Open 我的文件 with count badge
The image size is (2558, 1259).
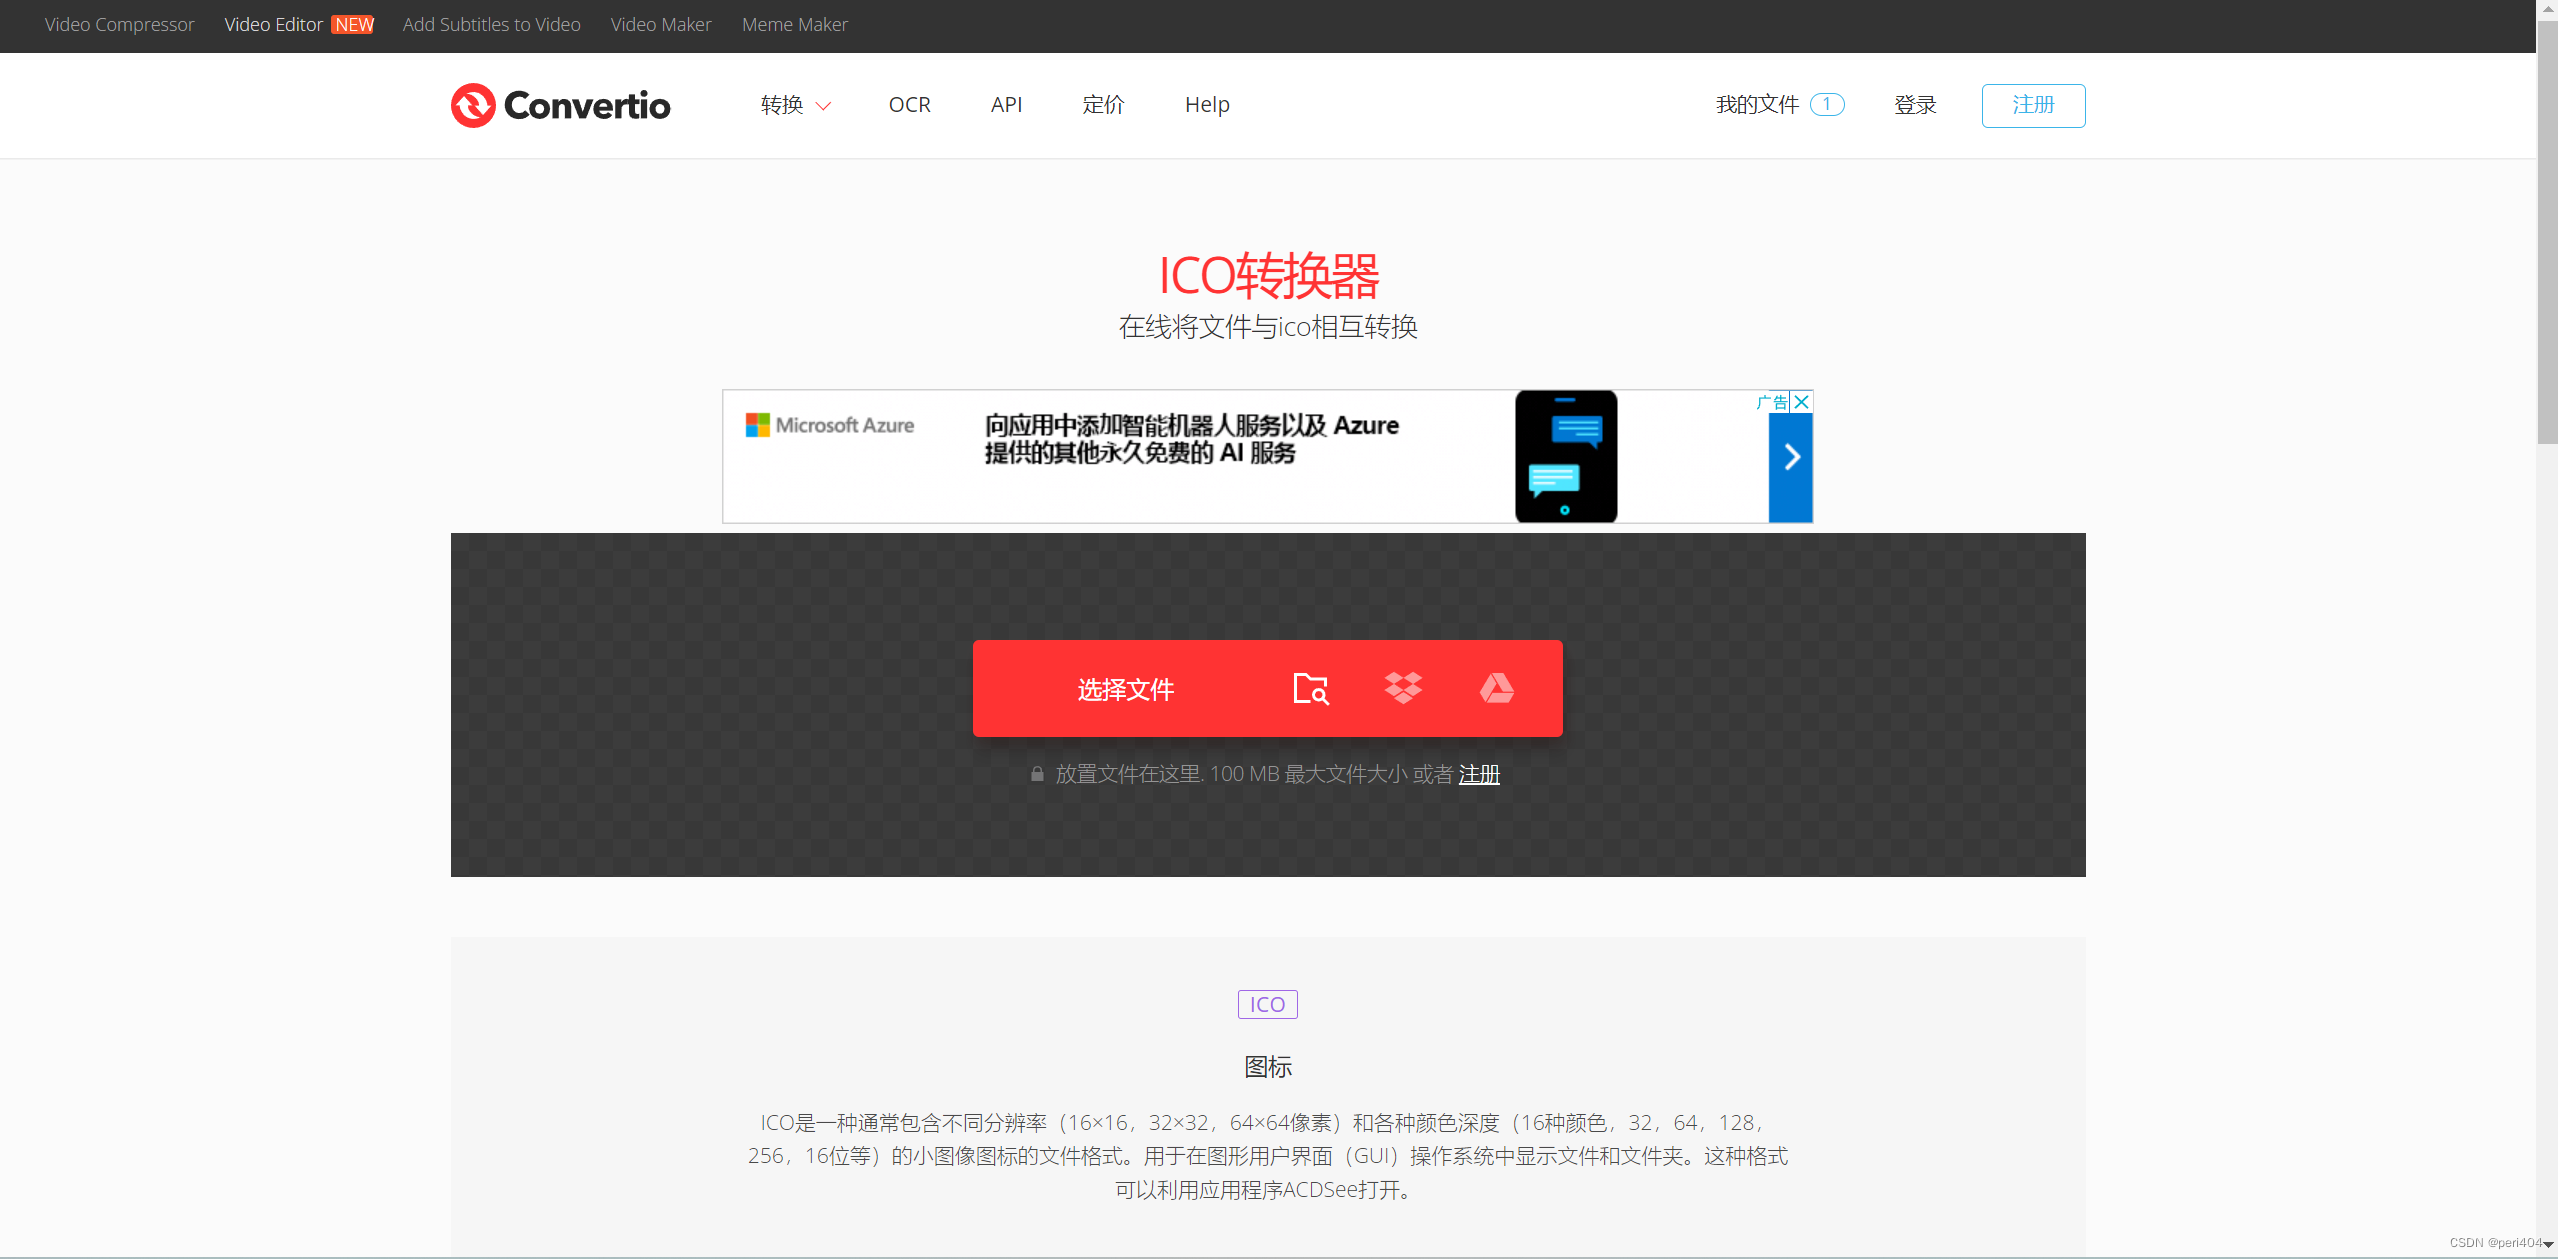[x=1779, y=105]
